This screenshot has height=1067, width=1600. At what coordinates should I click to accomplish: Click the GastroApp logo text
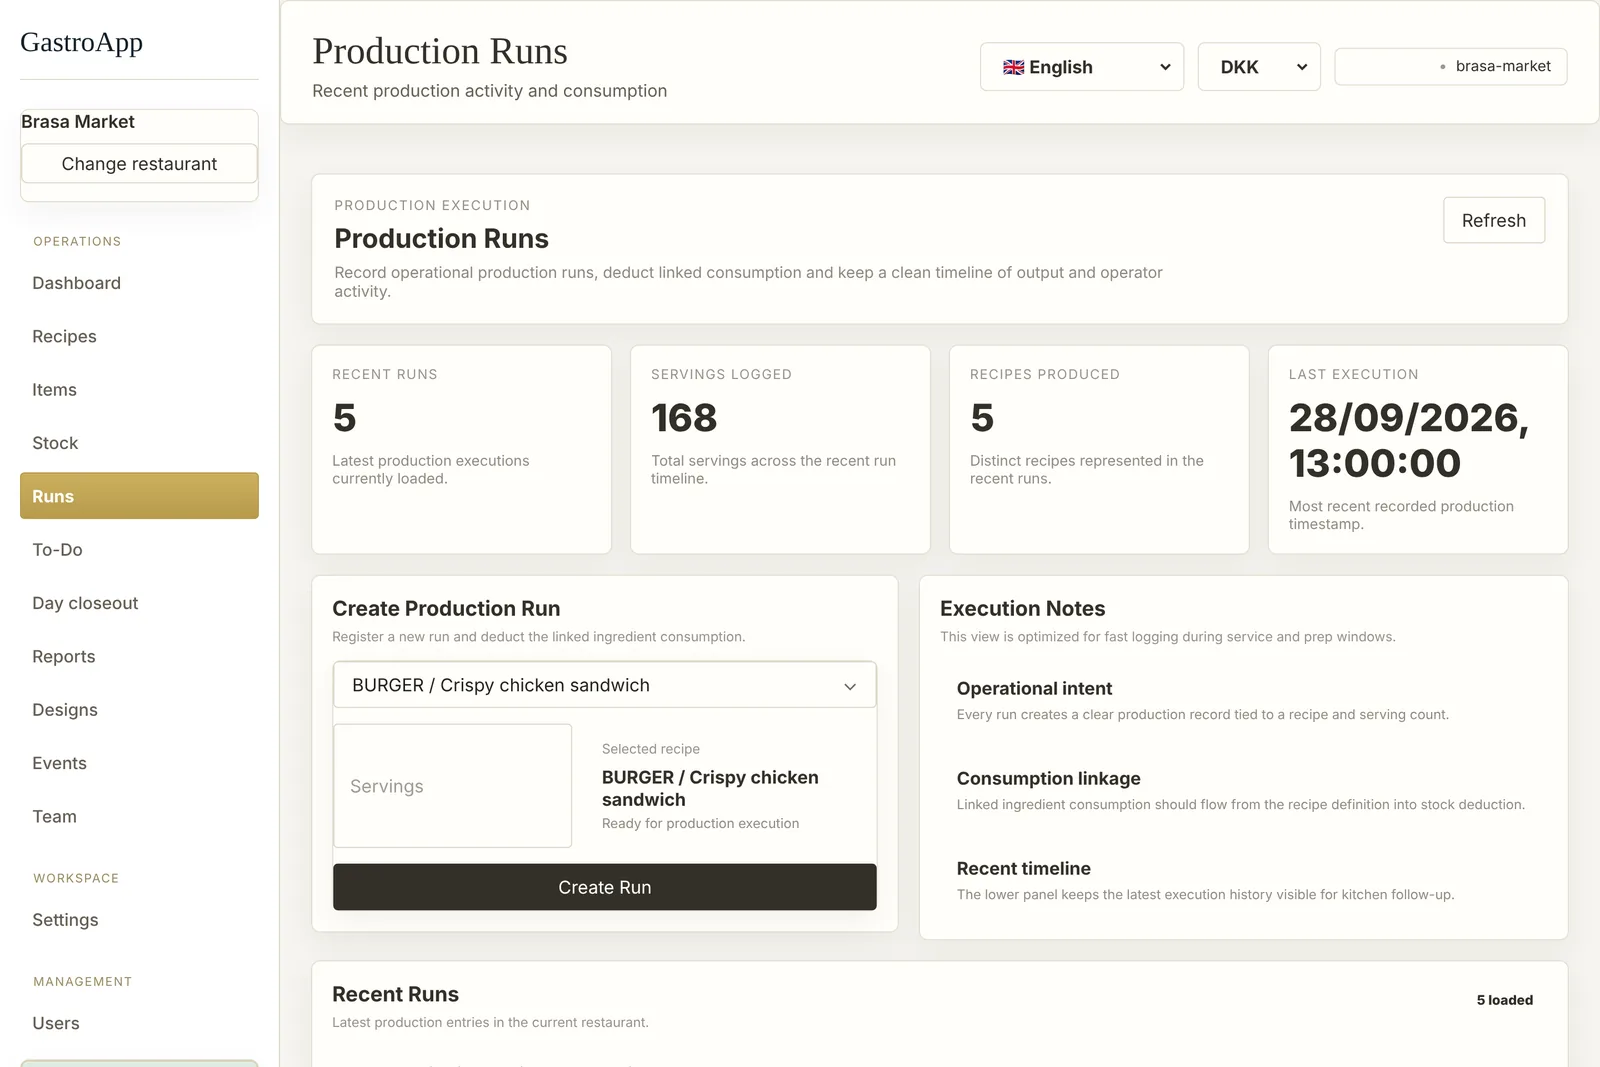81,42
